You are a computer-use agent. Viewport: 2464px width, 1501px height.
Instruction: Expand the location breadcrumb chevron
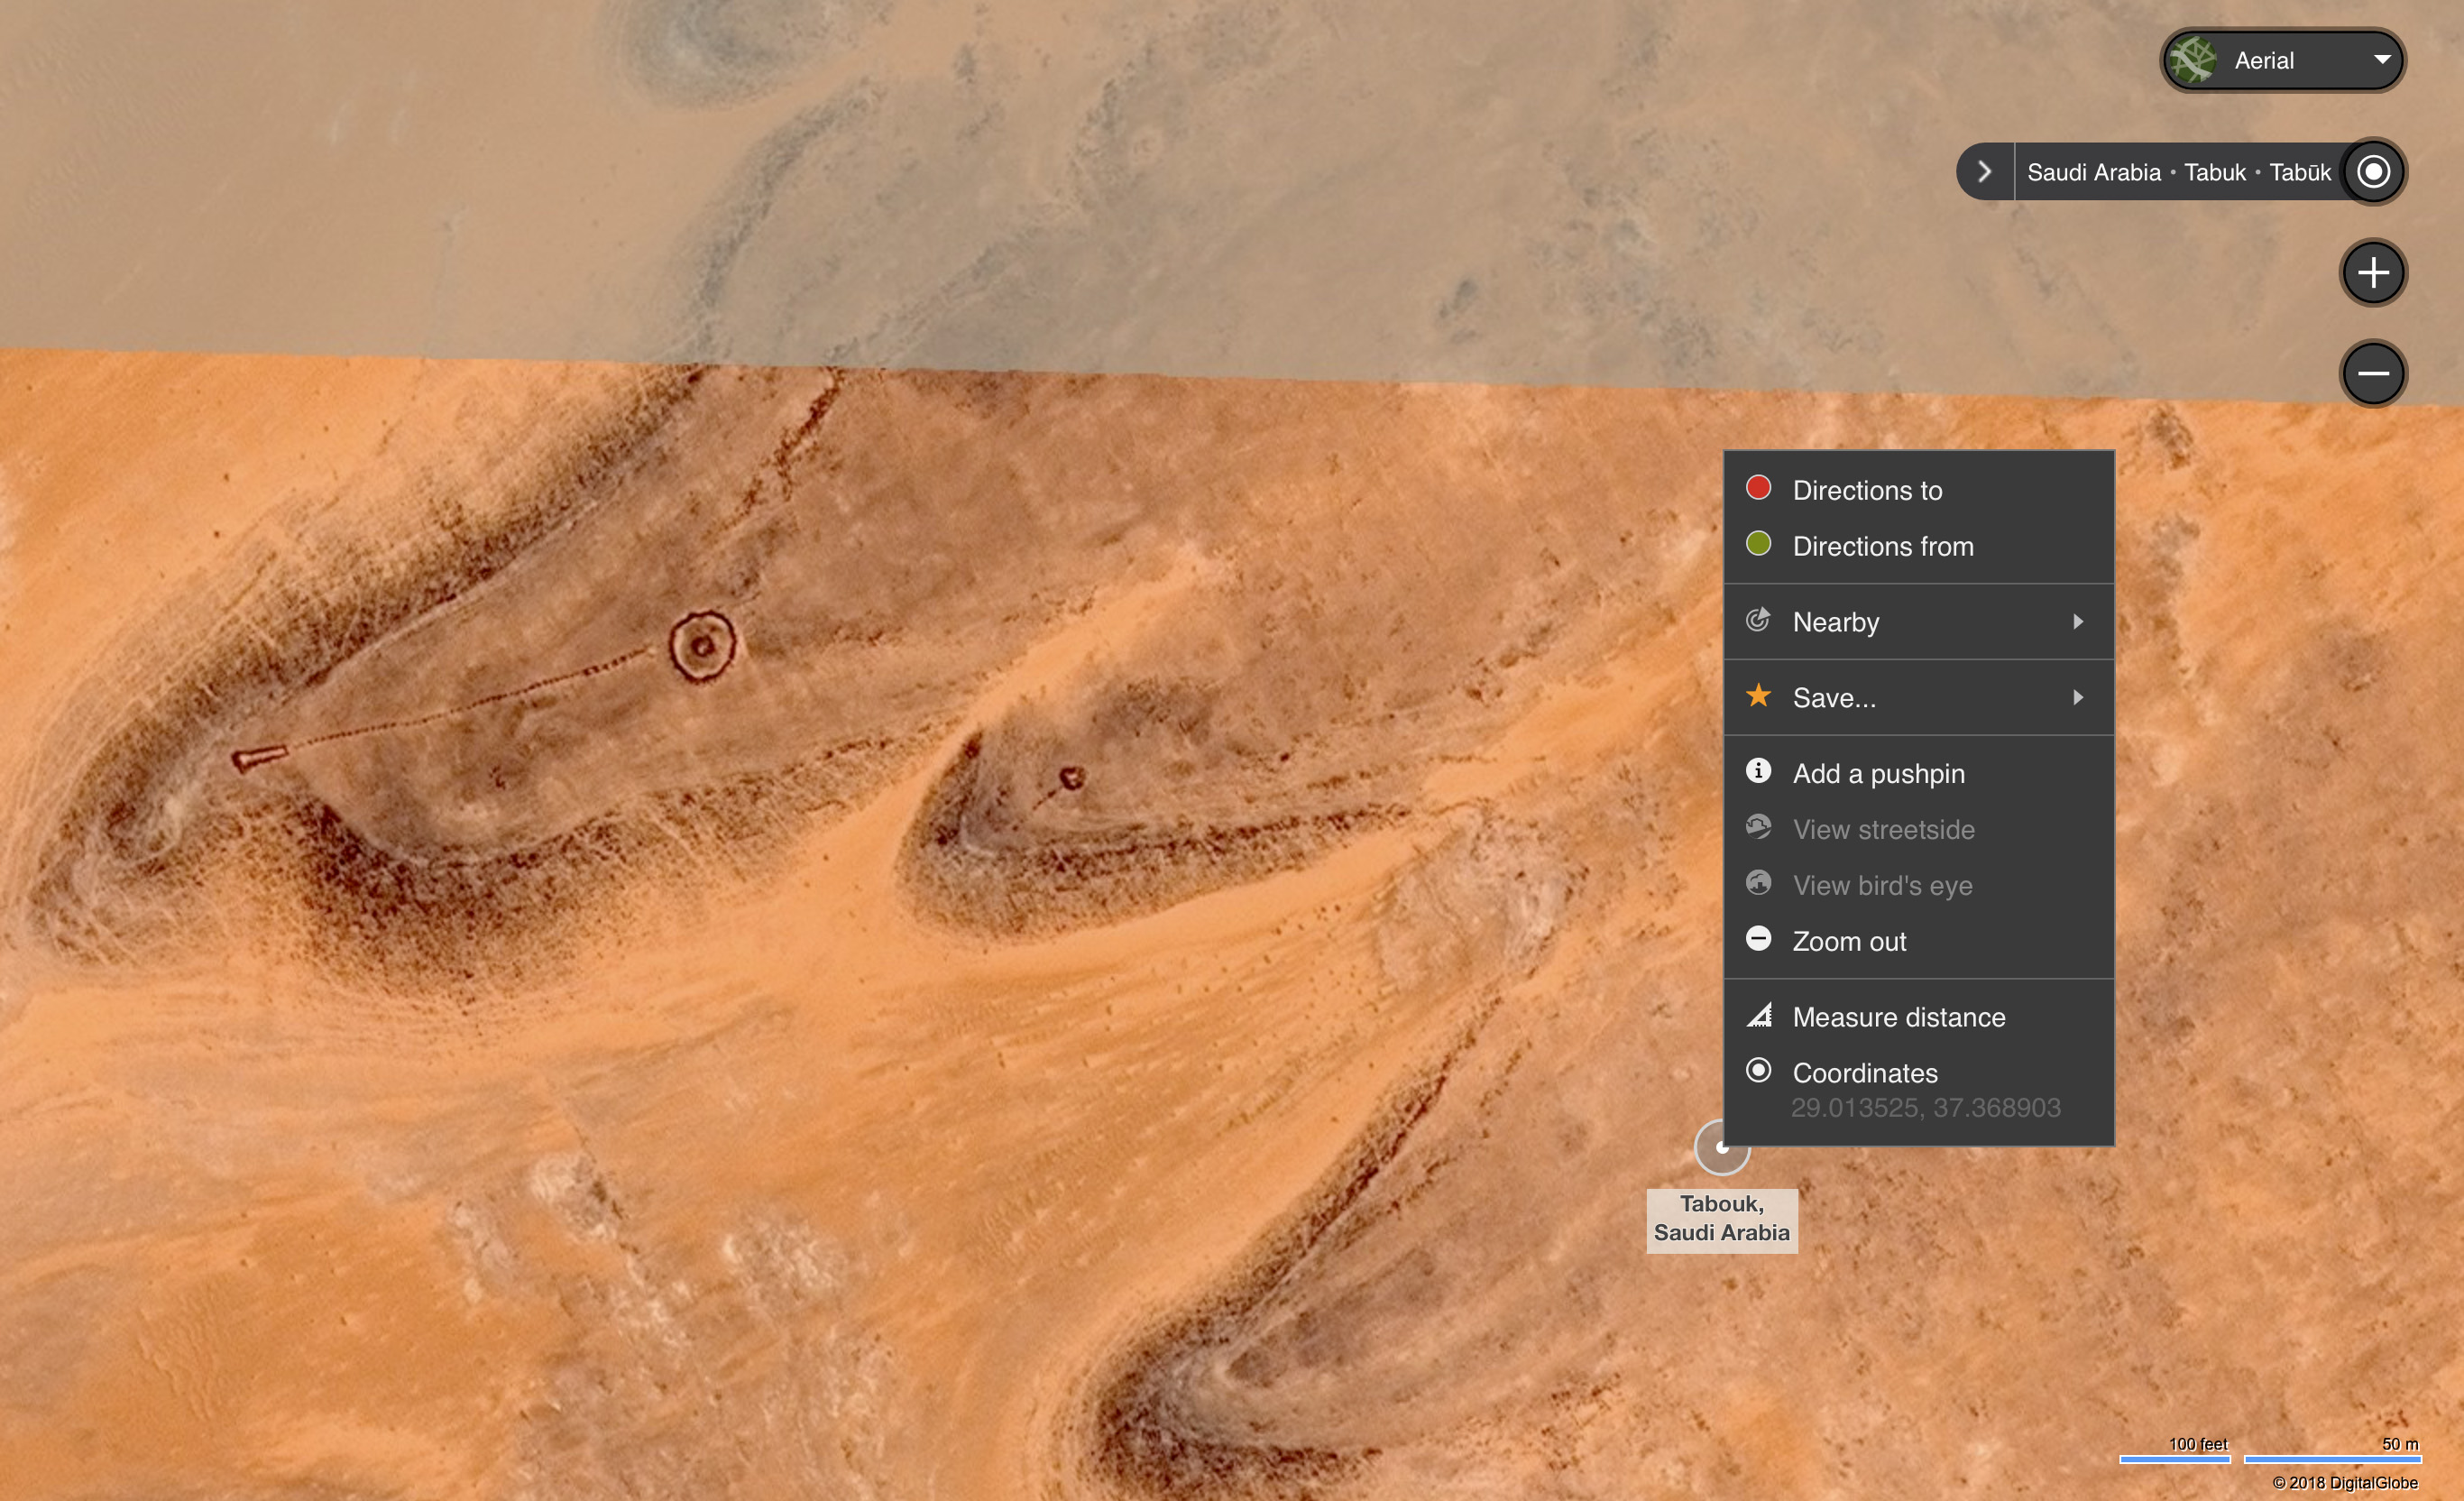1984,172
